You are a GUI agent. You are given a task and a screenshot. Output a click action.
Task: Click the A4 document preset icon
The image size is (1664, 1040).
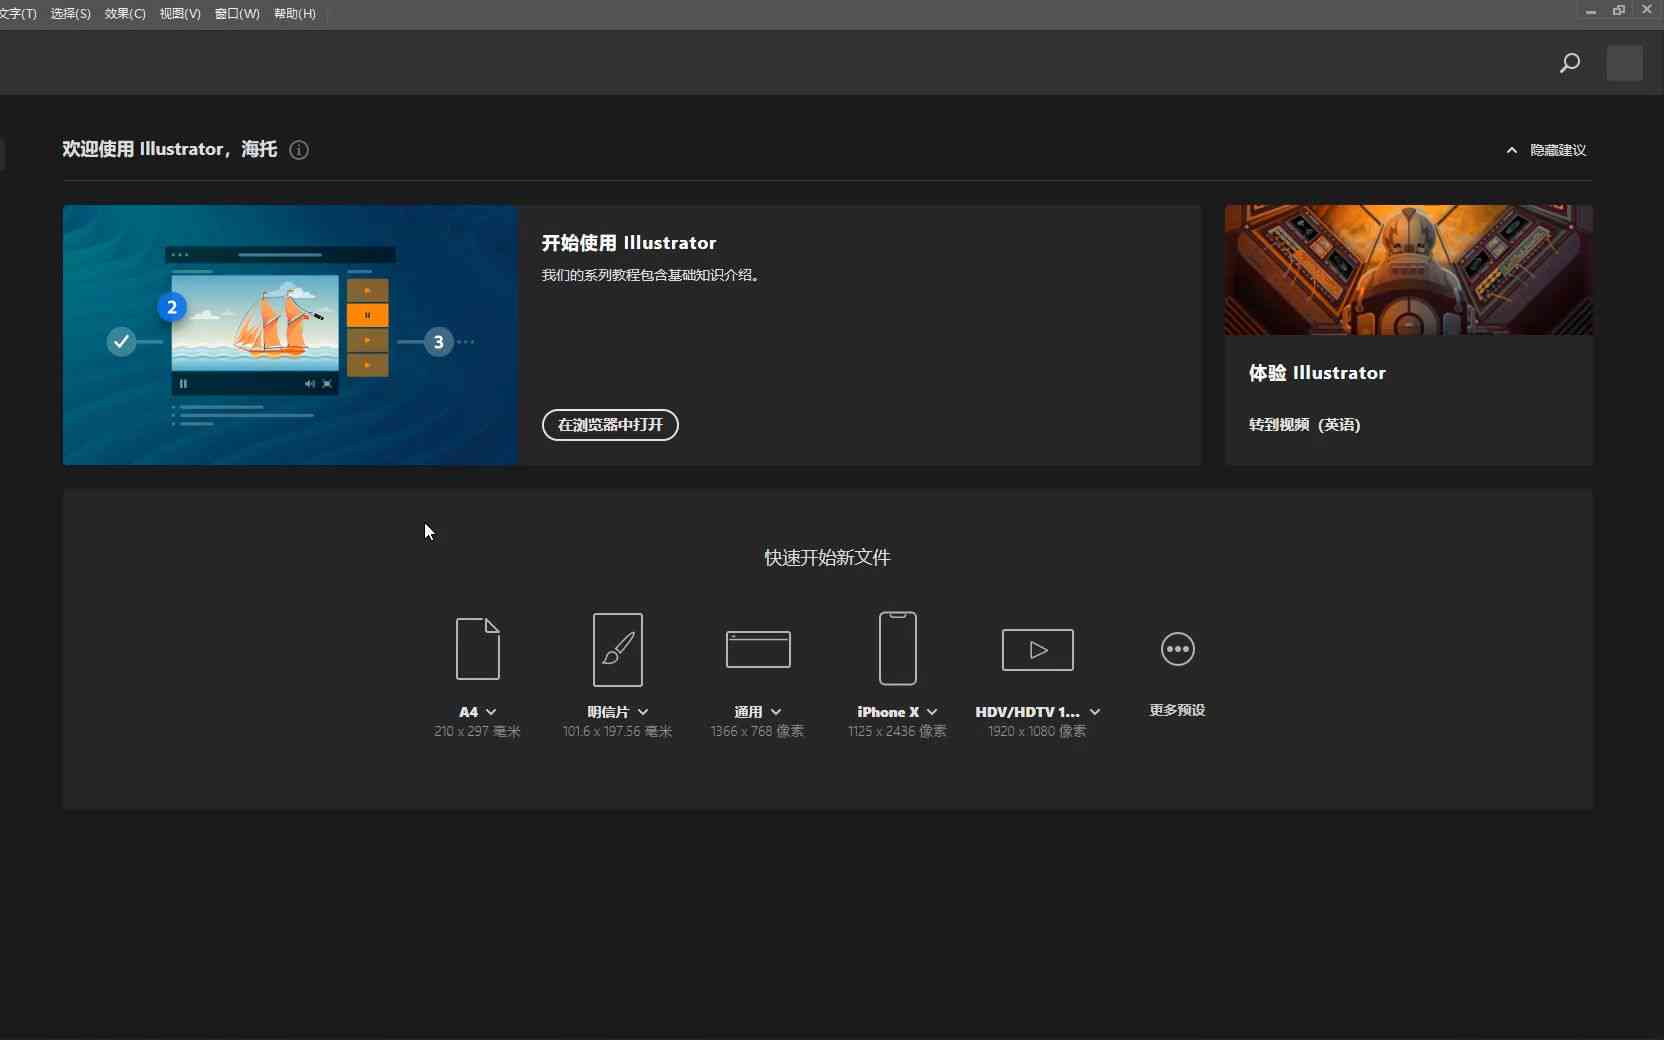point(478,649)
